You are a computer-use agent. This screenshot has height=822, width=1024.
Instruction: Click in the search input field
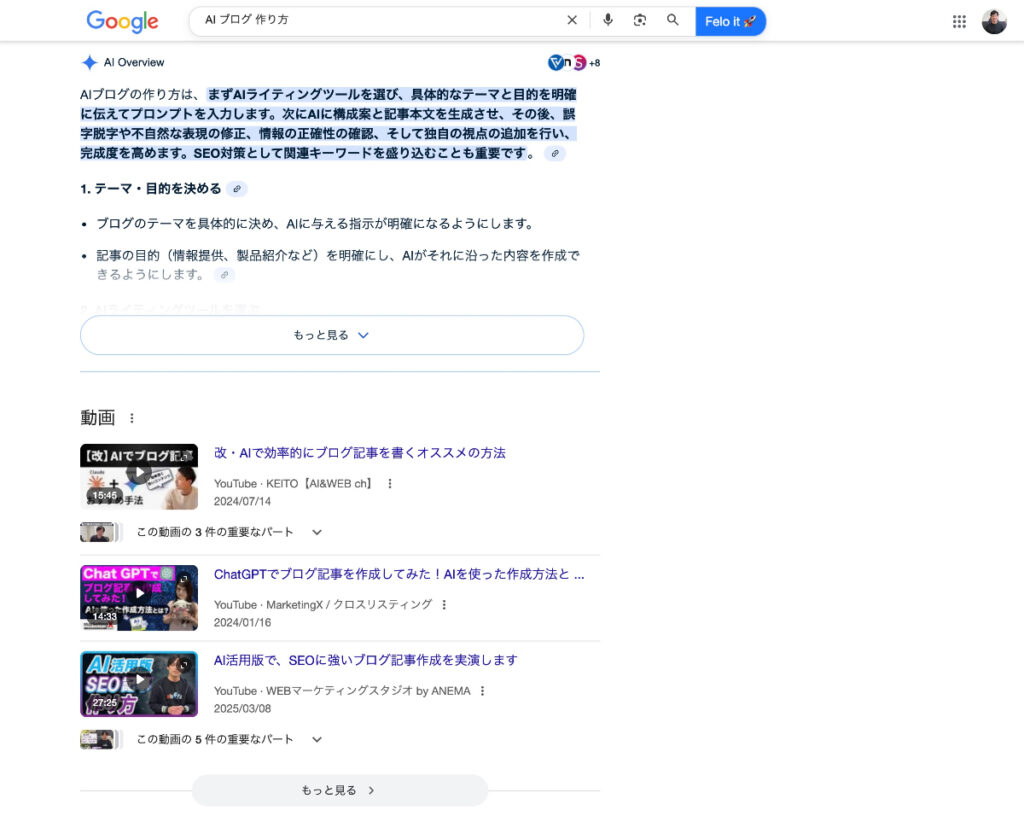[x=380, y=20]
